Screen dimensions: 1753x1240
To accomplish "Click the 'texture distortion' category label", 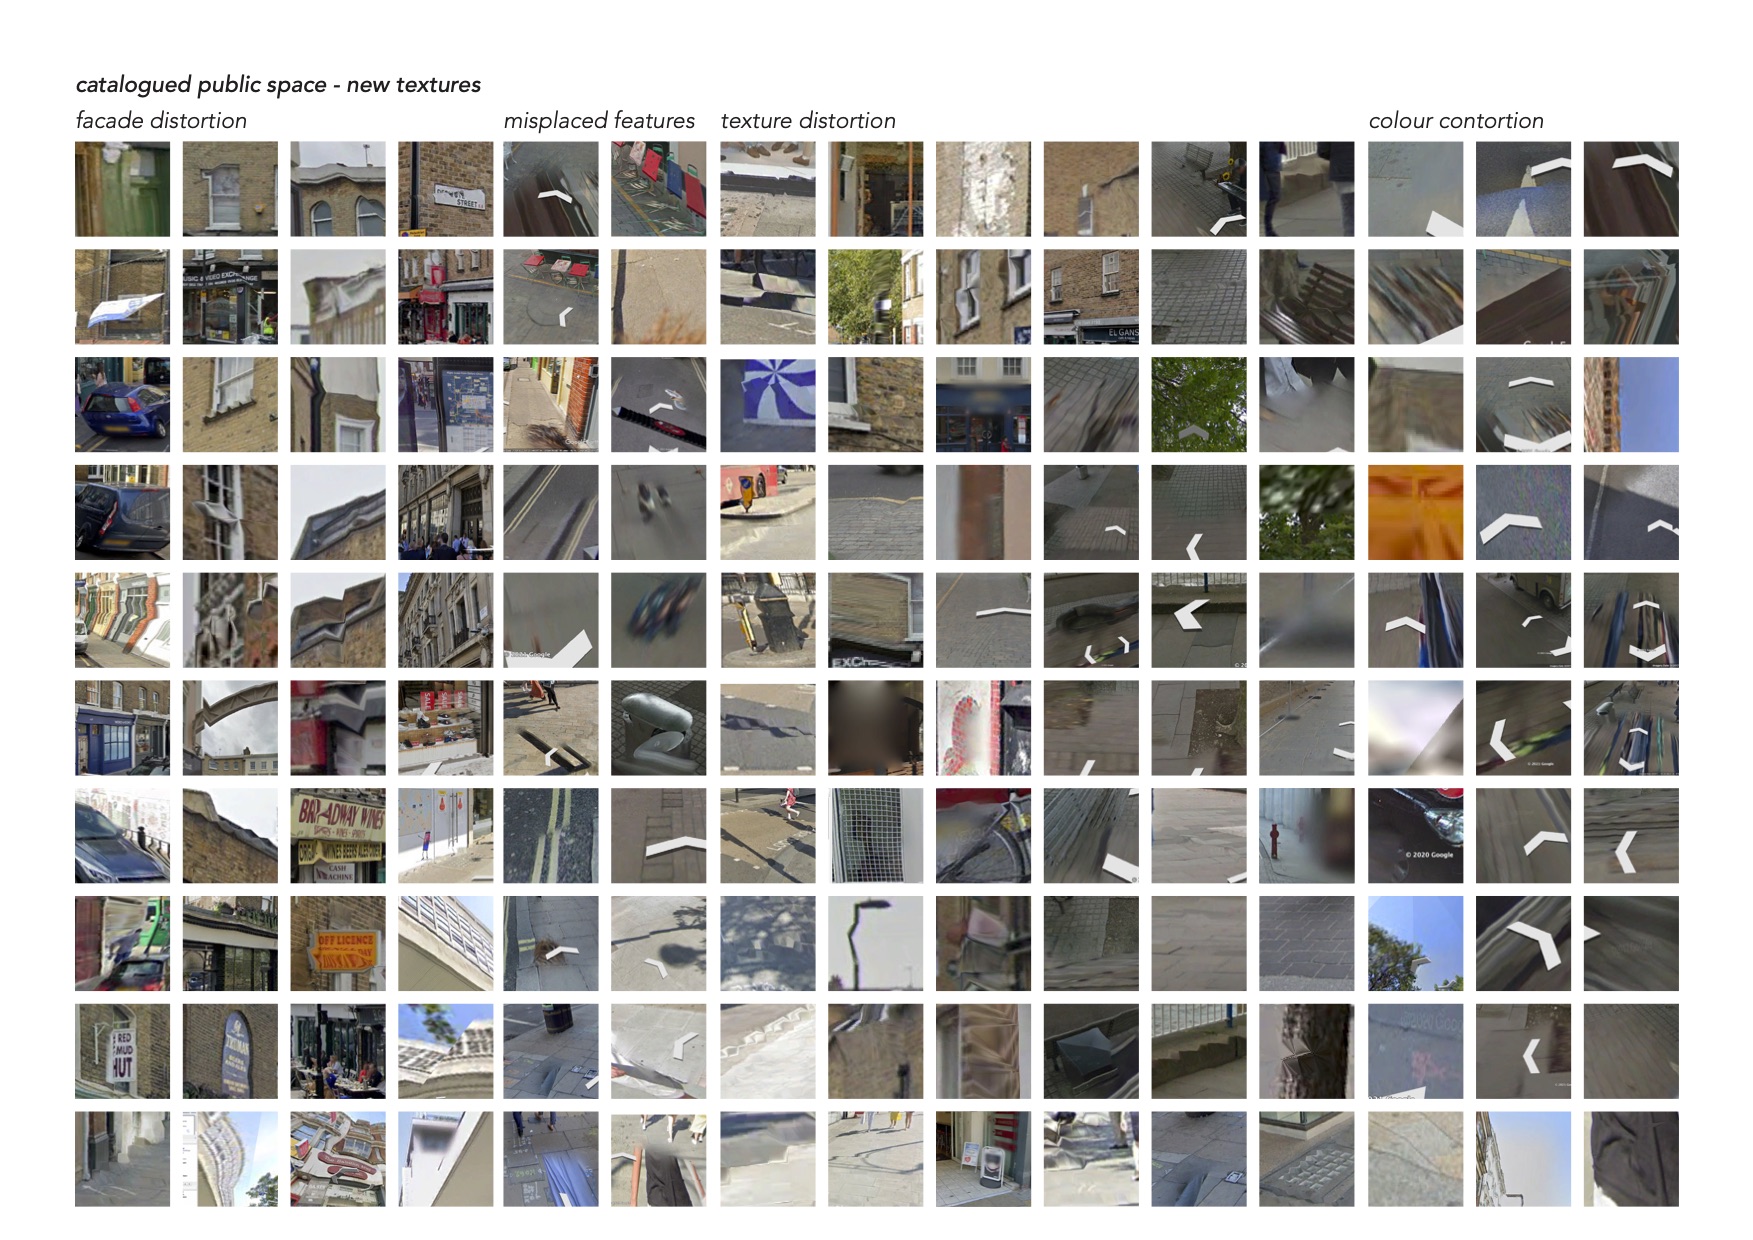I will click(x=808, y=121).
